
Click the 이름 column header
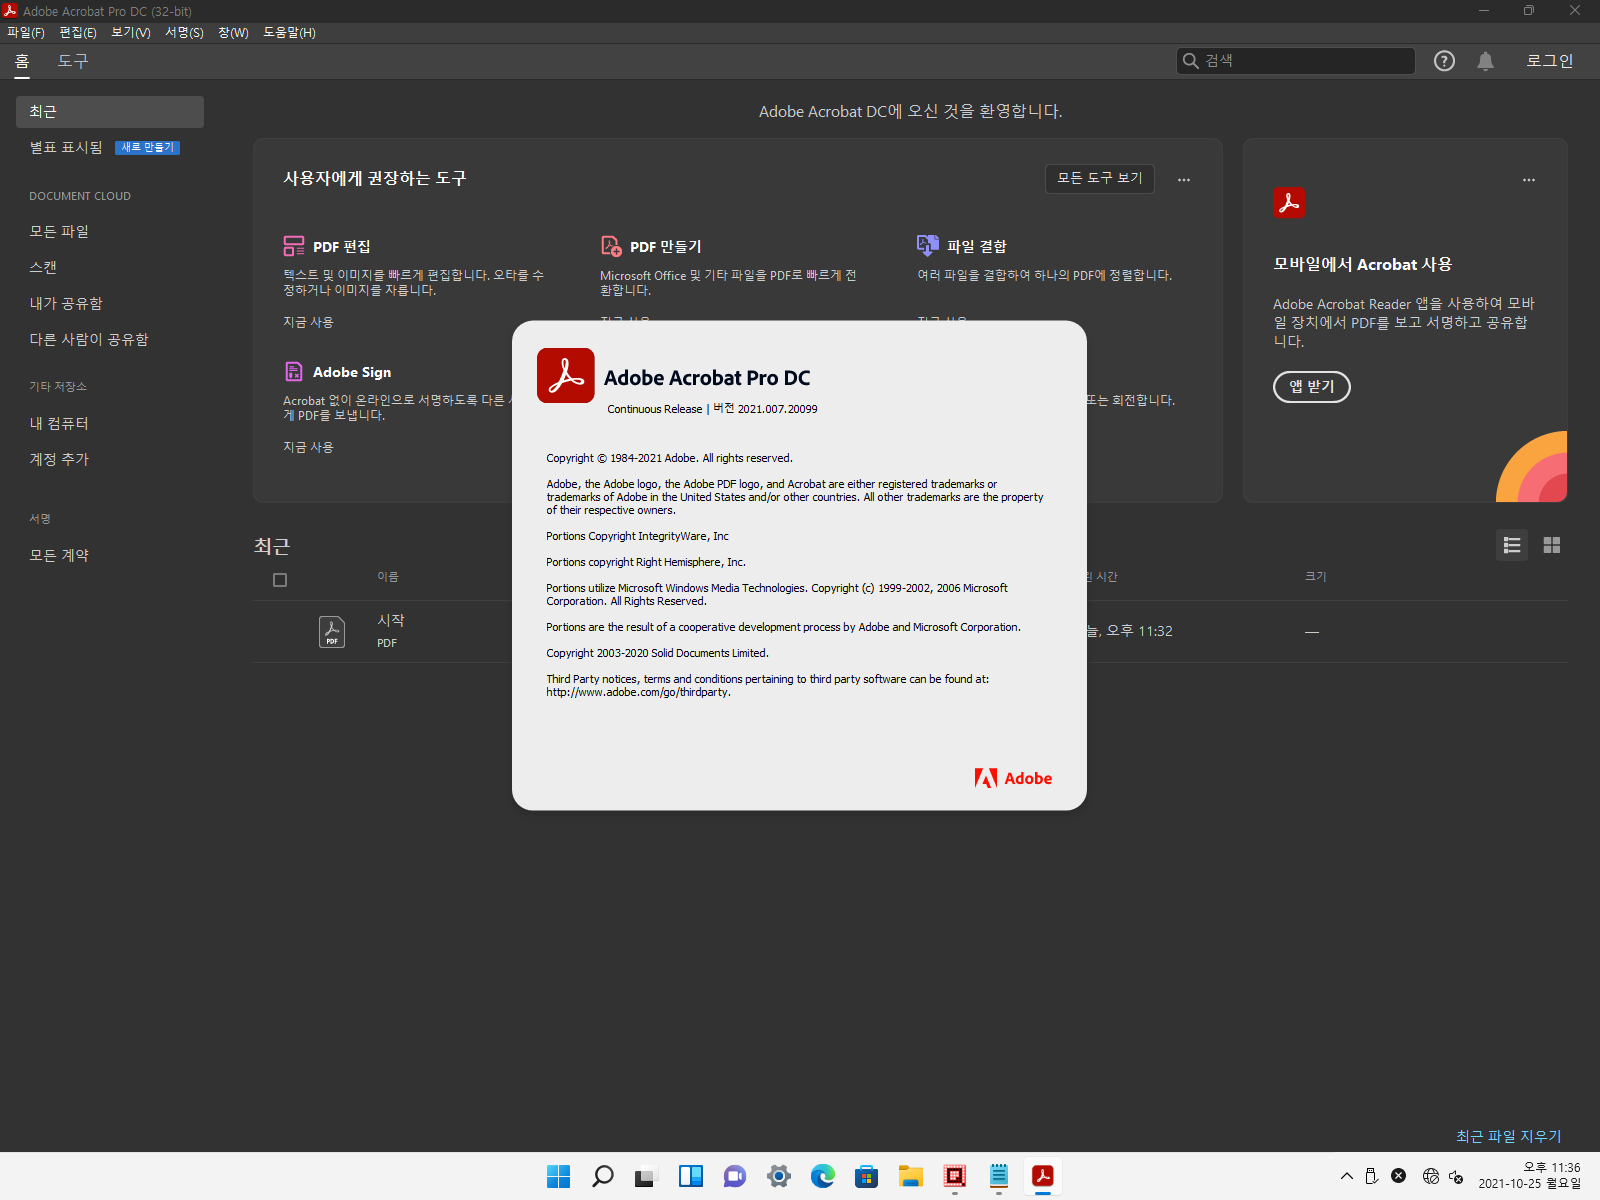point(388,577)
